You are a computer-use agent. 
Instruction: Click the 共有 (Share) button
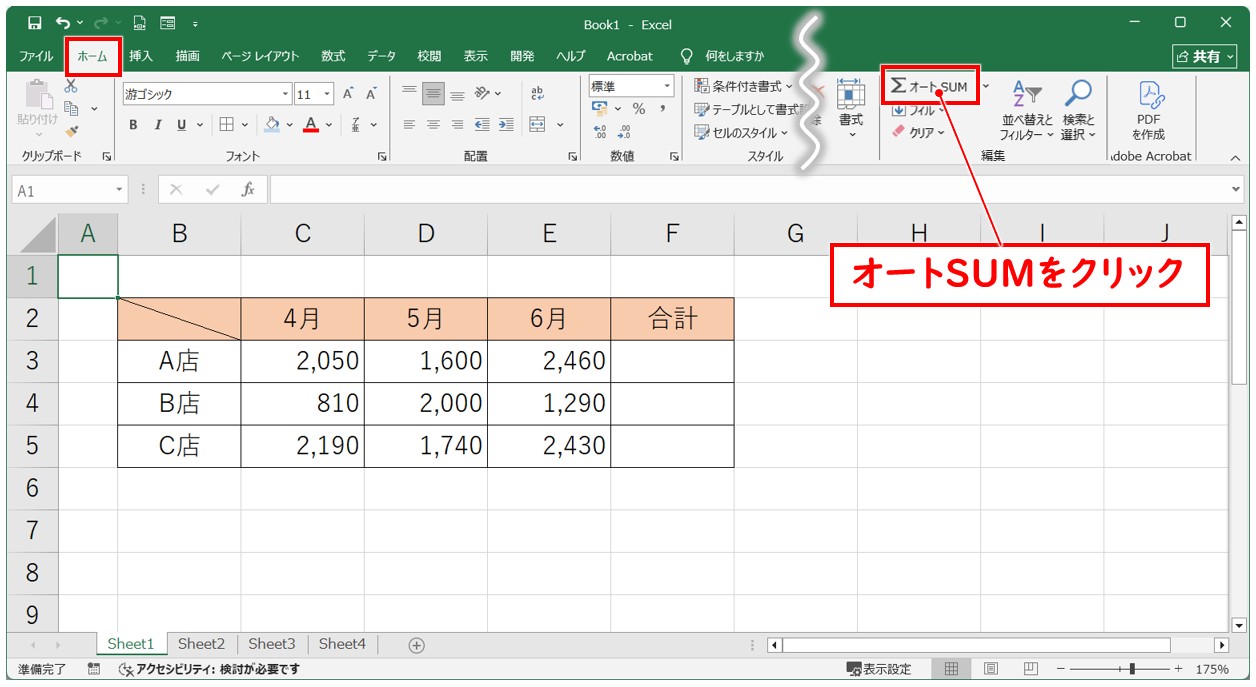coord(1204,56)
